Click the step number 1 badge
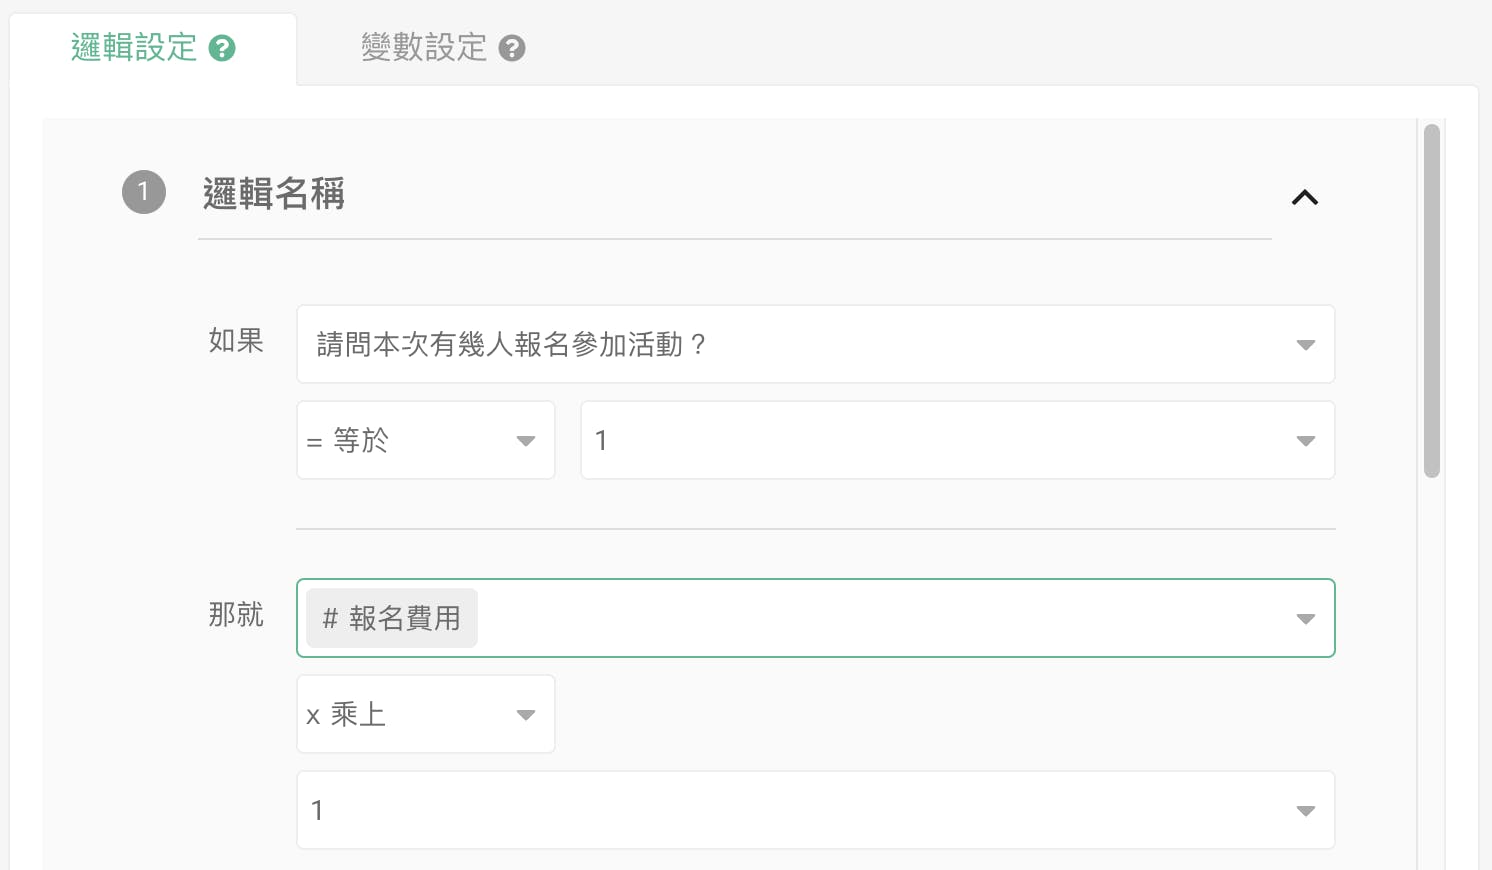1492x870 pixels. 144,192
